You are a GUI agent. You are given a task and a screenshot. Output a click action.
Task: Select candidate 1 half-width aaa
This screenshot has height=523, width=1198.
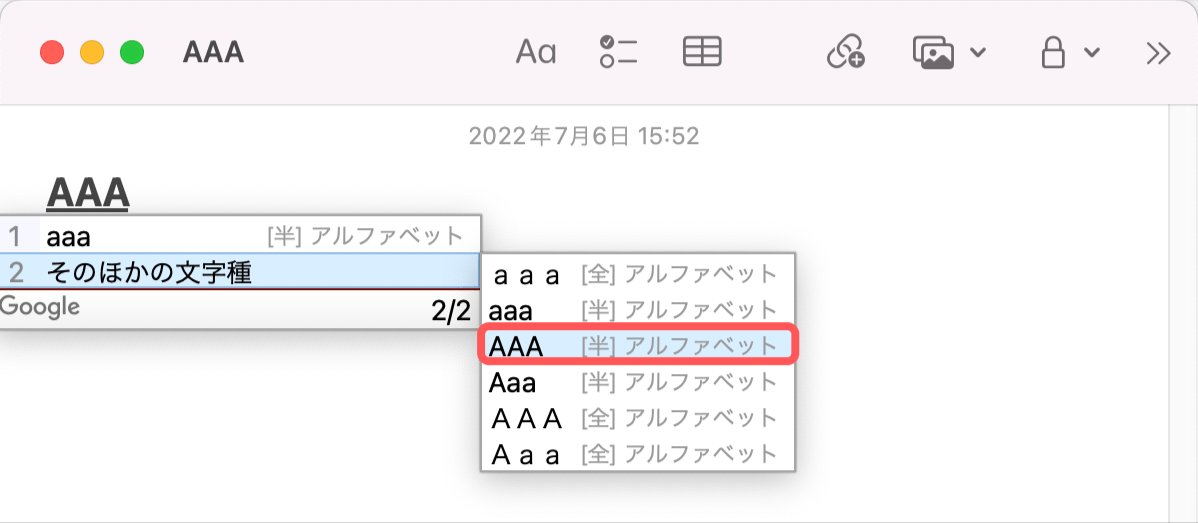click(240, 237)
